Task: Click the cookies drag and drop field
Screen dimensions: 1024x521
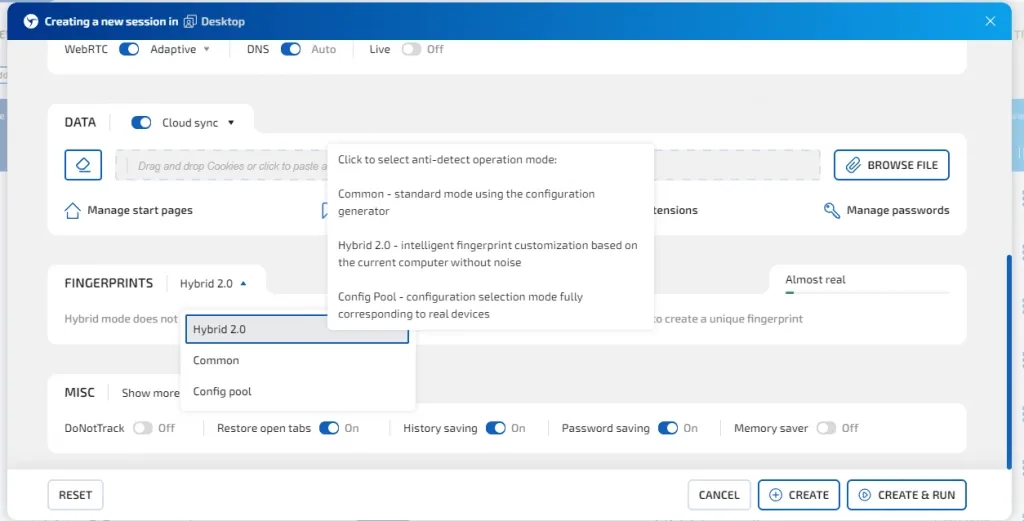Action: (220, 166)
